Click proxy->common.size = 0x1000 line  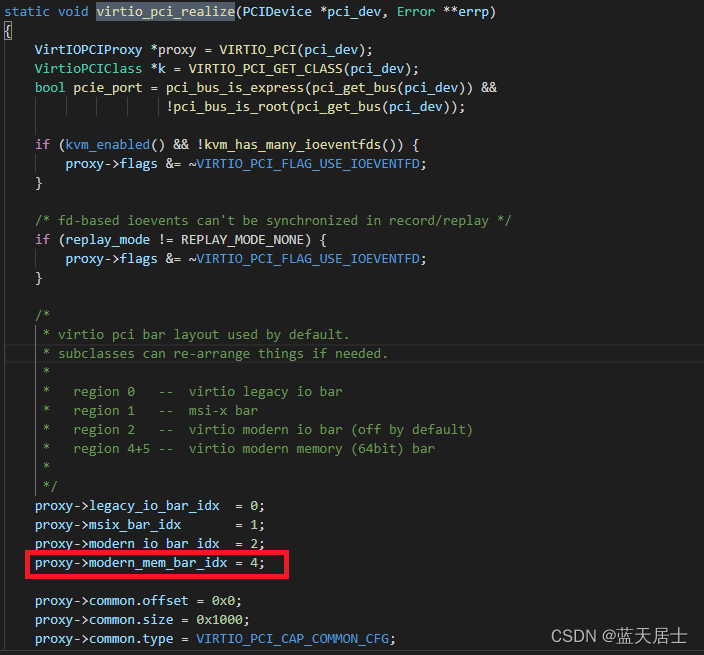point(142,620)
